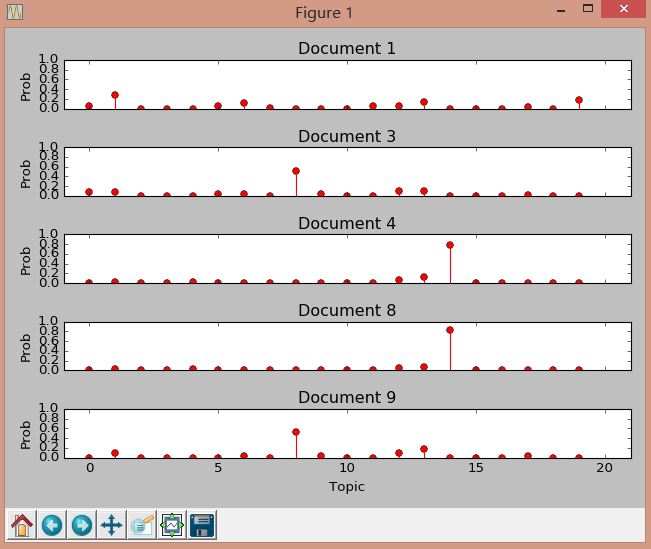Click the 'Prob' label of Document 8 plot
The width and height of the screenshot is (651, 549).
tap(26, 348)
